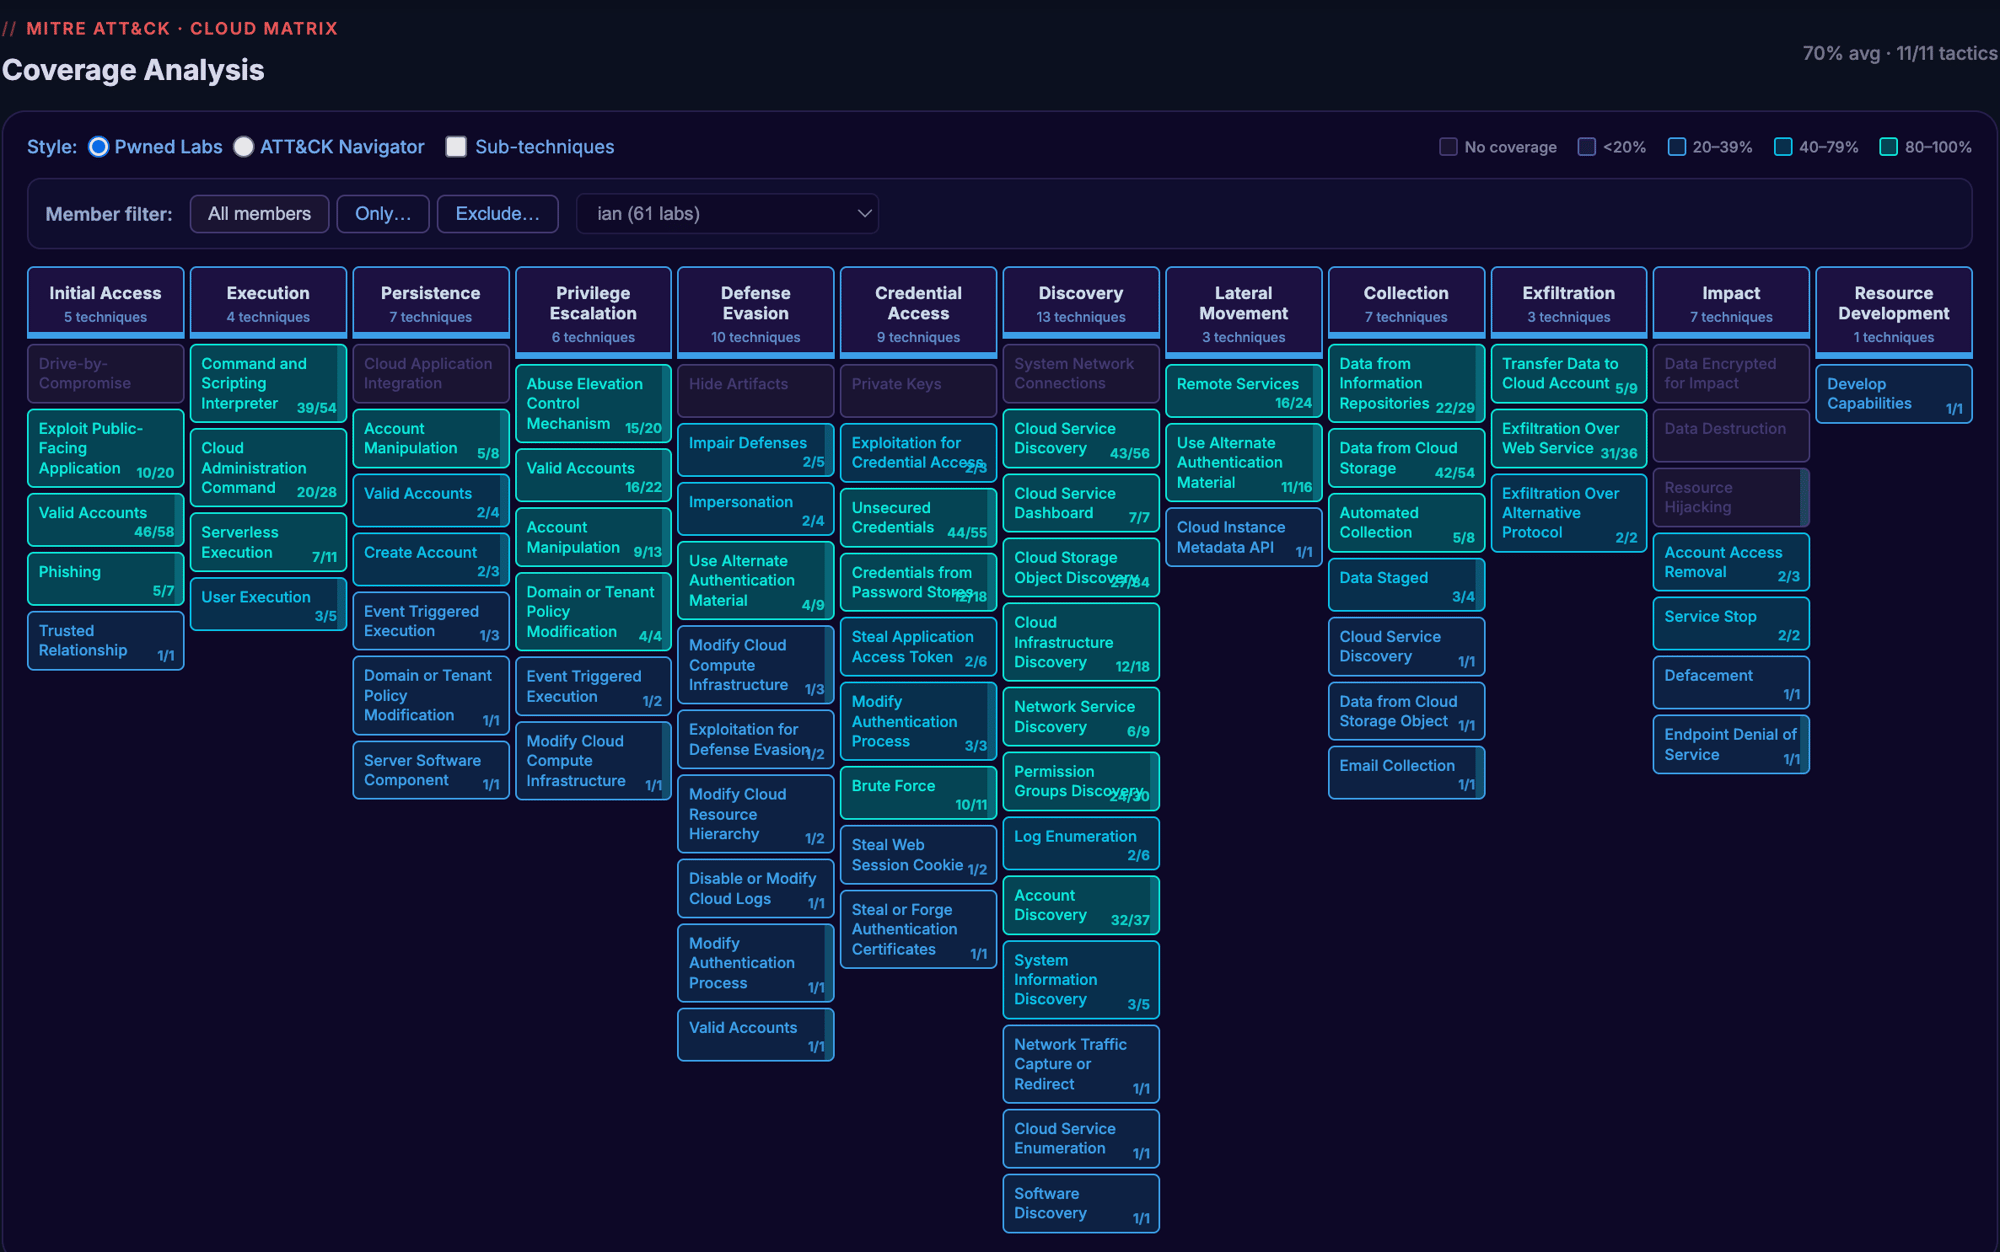Image resolution: width=2000 pixels, height=1252 pixels.
Task: Click the No coverage legend swatch
Action: tap(1448, 147)
